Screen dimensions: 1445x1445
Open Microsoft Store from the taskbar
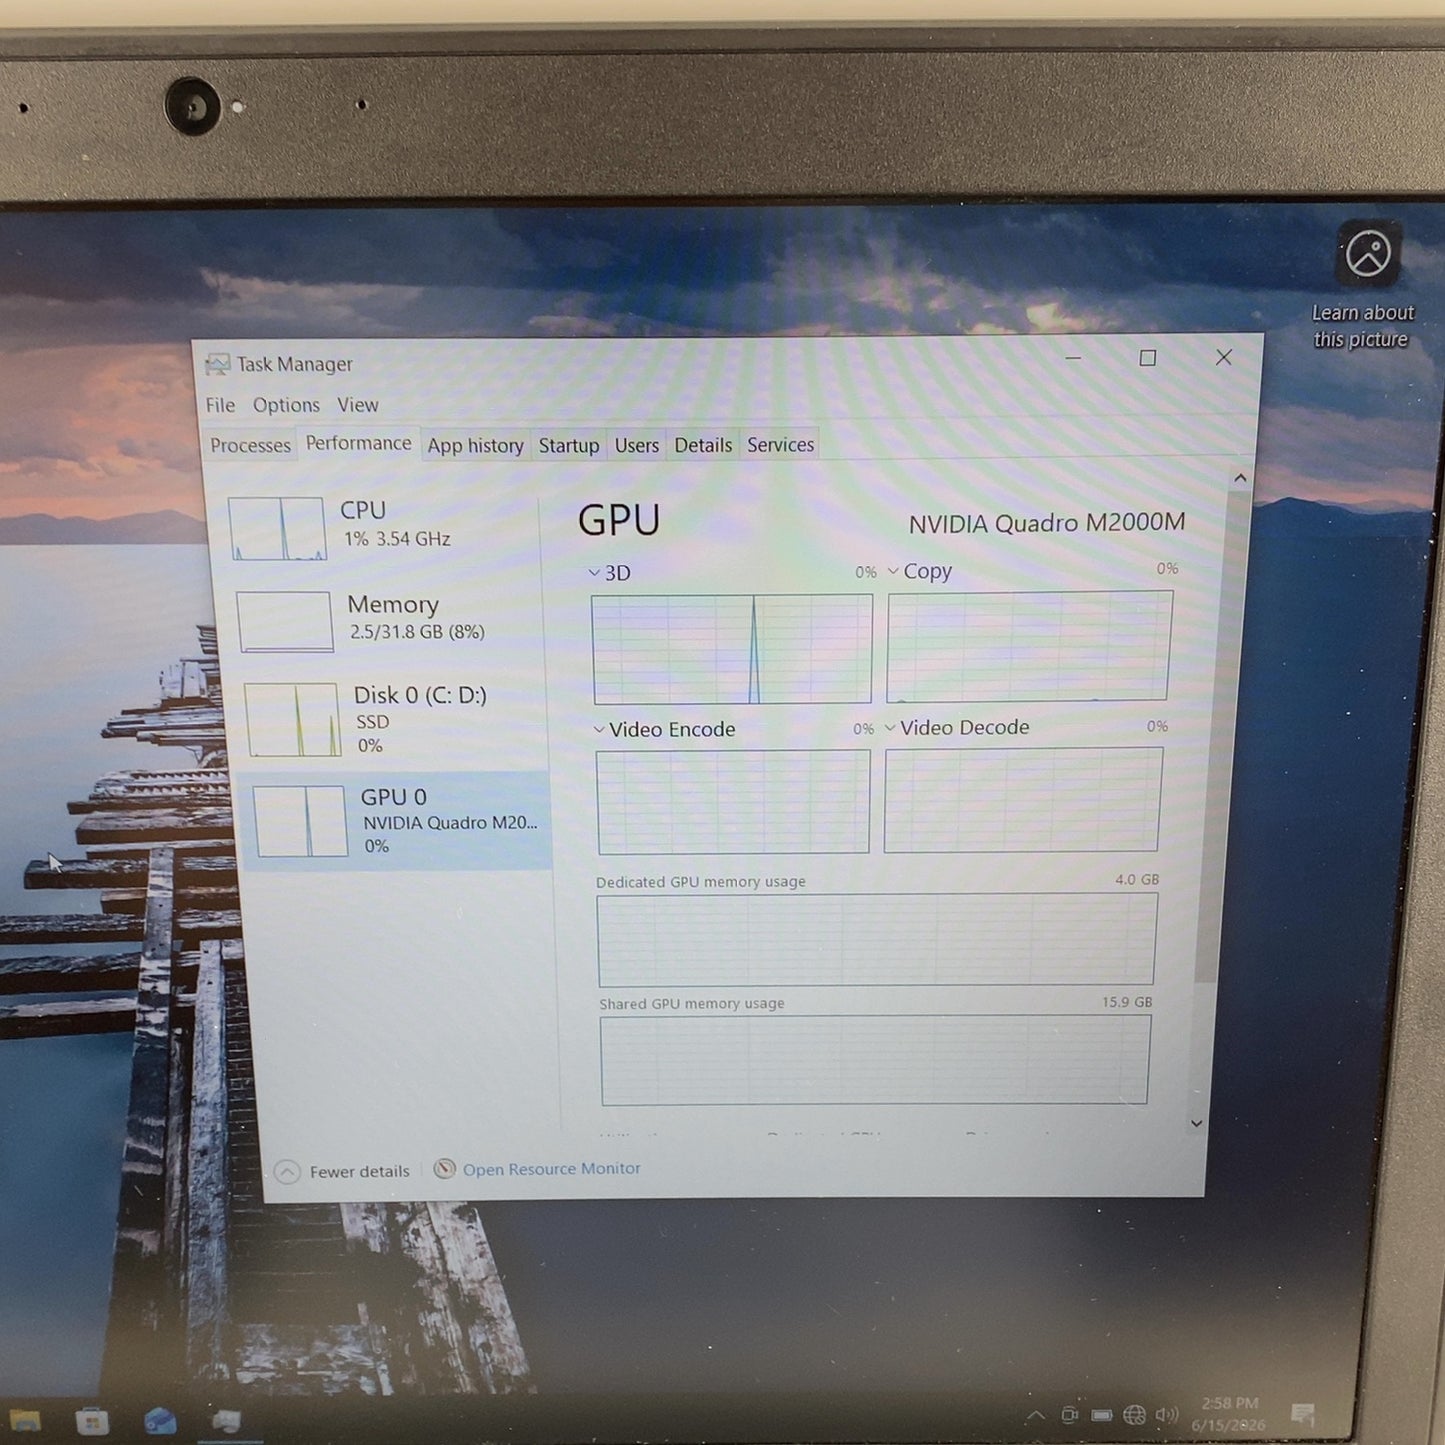(92, 1421)
